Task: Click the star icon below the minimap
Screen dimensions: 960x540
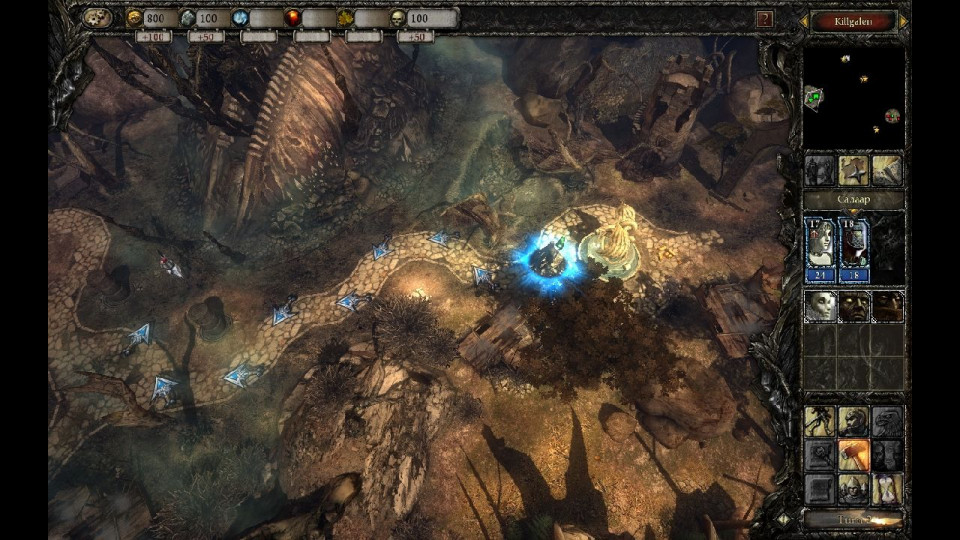Action: (853, 170)
